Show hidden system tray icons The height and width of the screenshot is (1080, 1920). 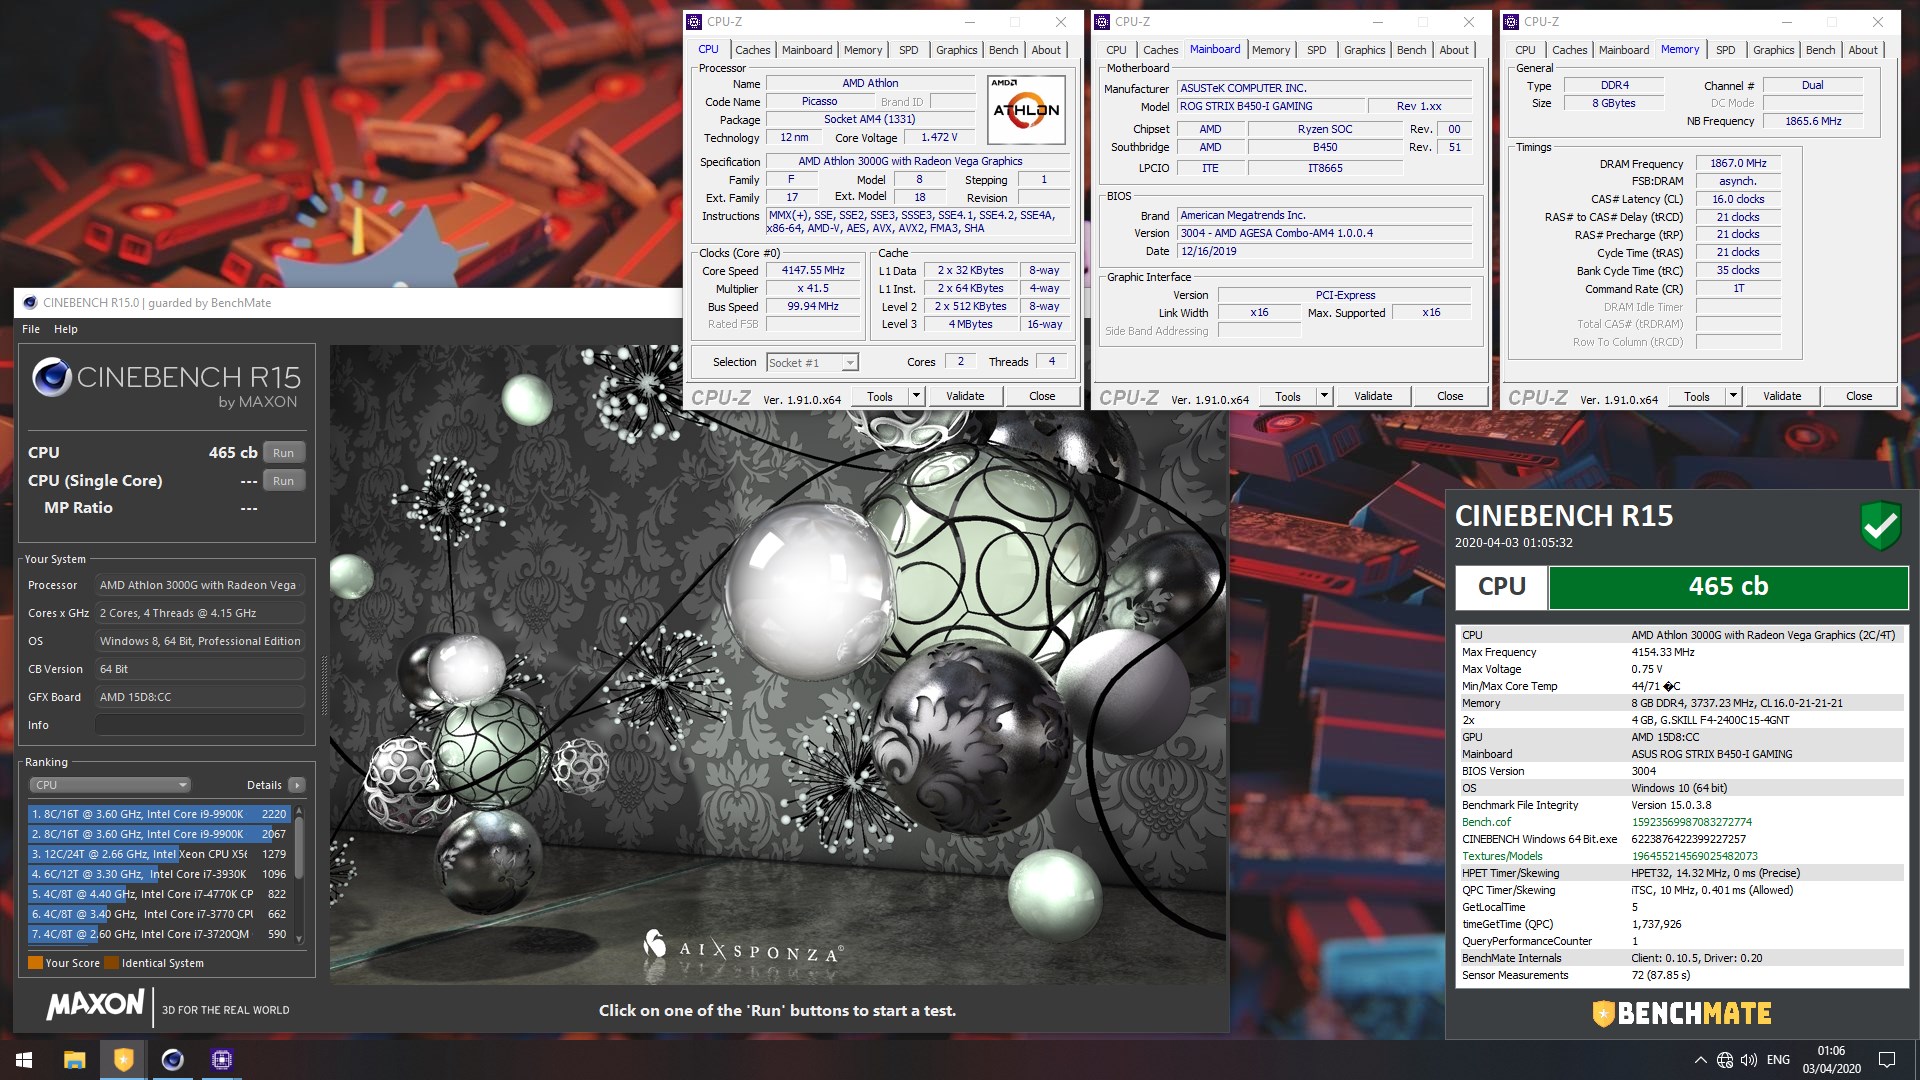pos(1700,1060)
